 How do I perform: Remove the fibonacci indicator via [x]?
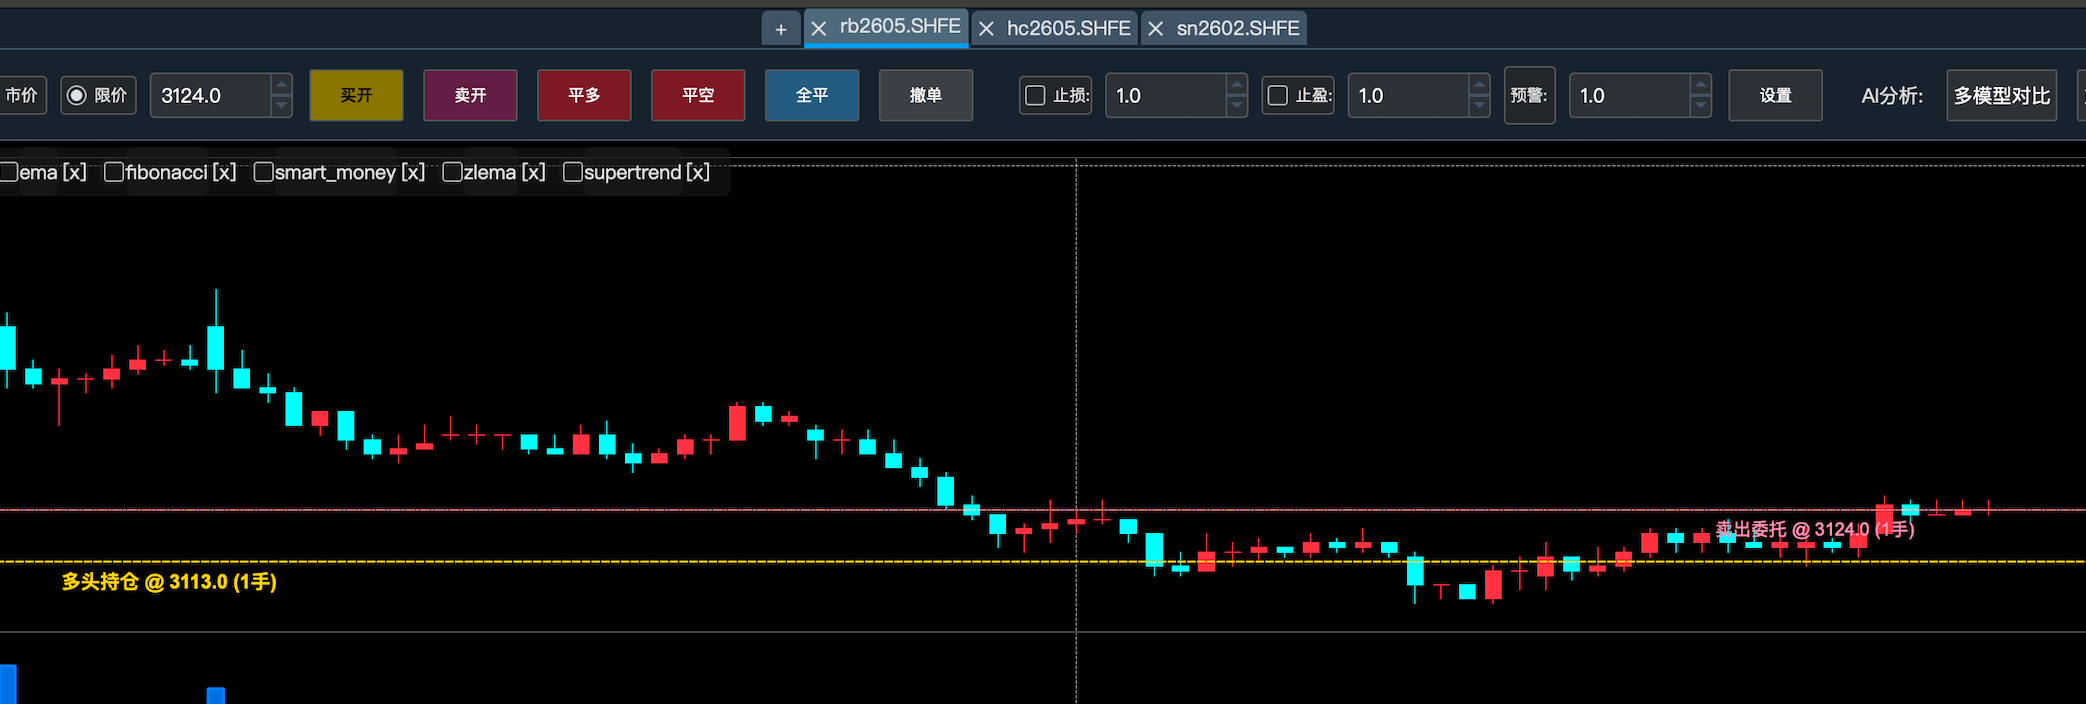pyautogui.click(x=224, y=172)
